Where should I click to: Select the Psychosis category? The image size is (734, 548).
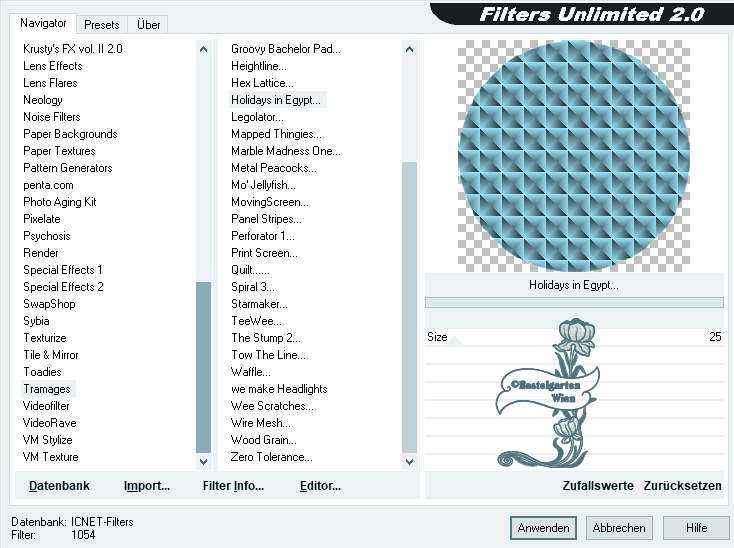click(x=47, y=236)
